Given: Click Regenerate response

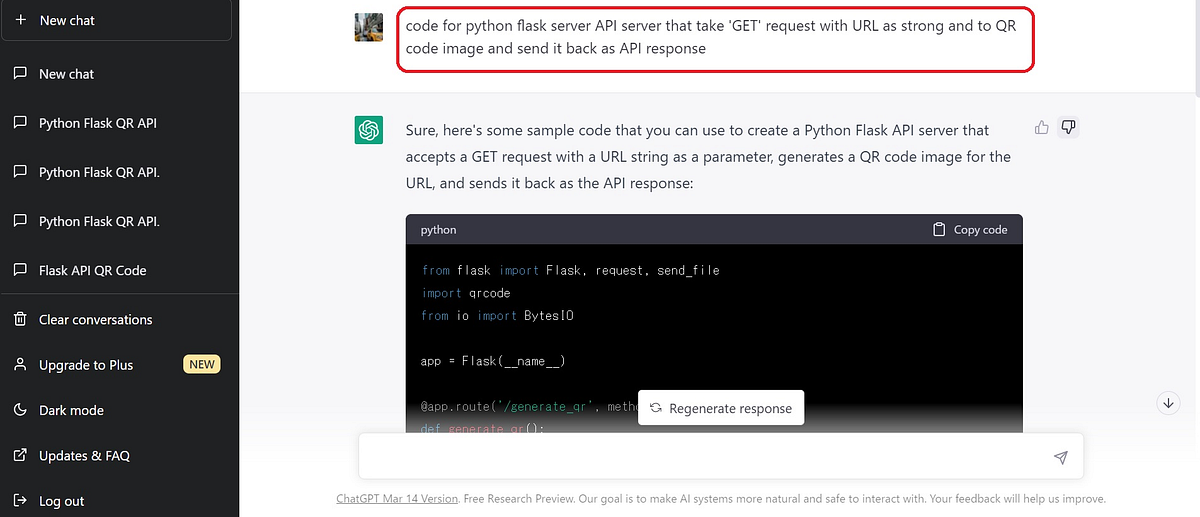Looking at the screenshot, I should (721, 408).
